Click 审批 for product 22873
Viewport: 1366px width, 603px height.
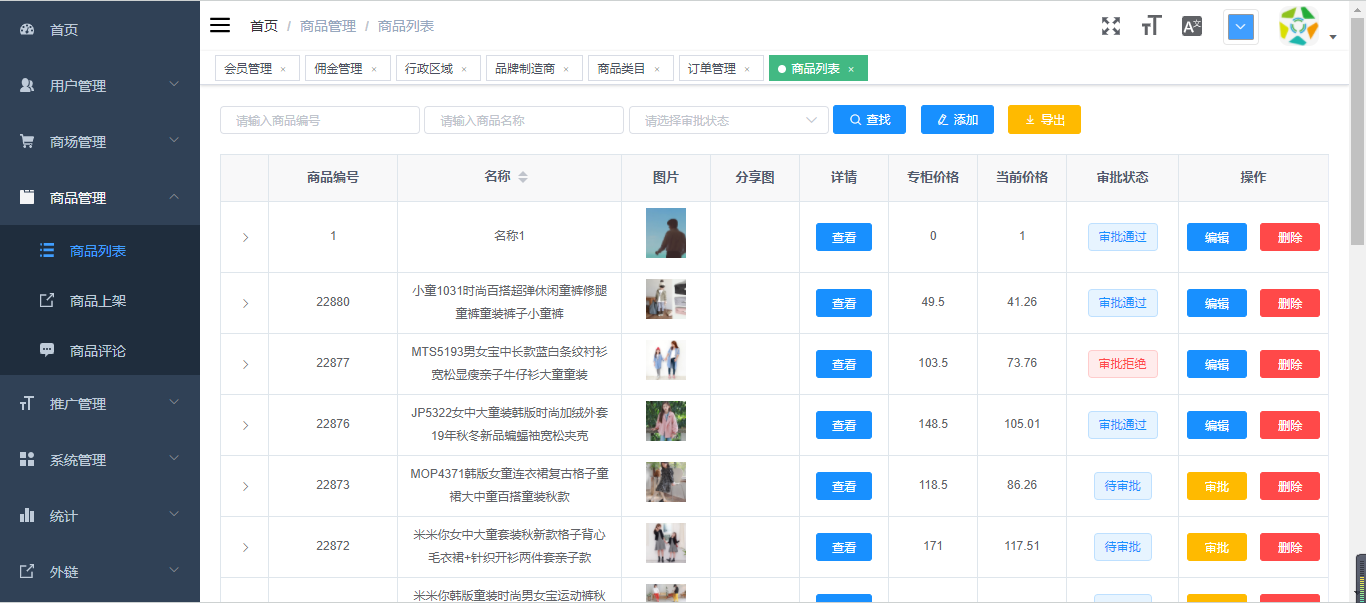coord(1217,486)
